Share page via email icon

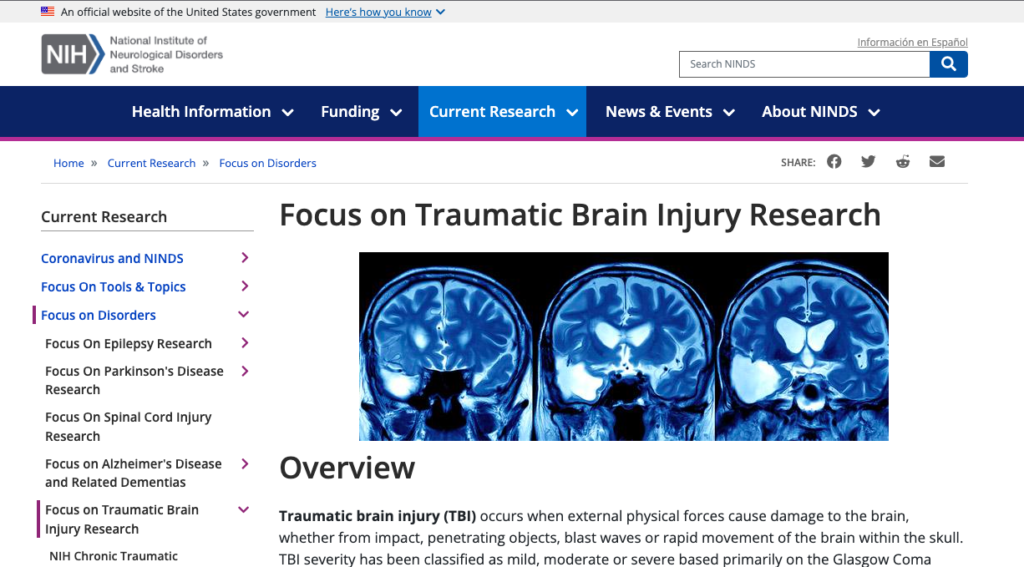[x=937, y=161]
